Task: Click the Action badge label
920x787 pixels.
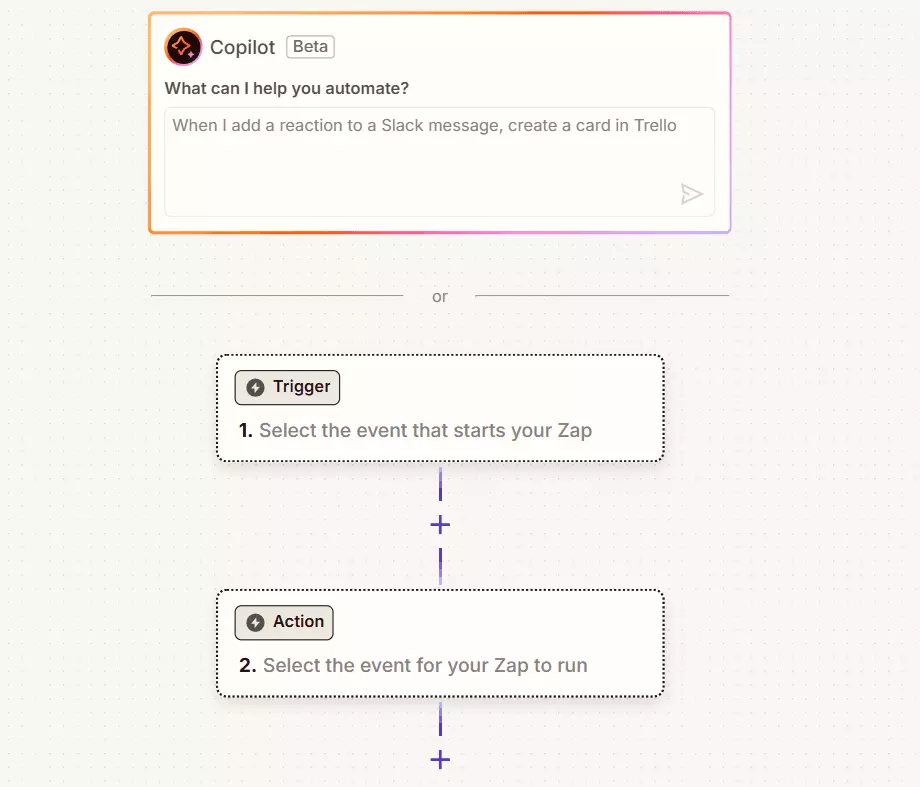Action: tap(298, 622)
